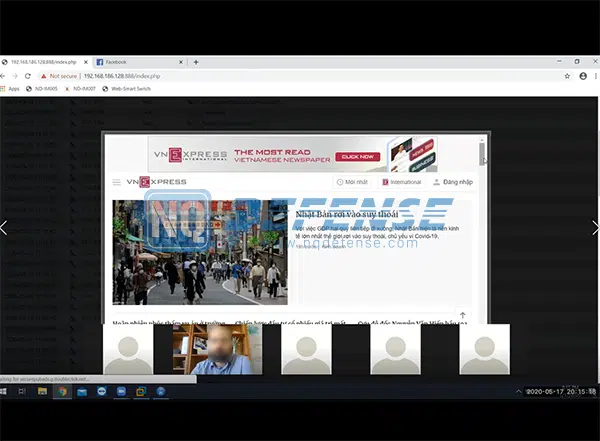This screenshot has height=441, width=600.
Task: Open the NO-IM007 bookmark
Action: pos(80,89)
